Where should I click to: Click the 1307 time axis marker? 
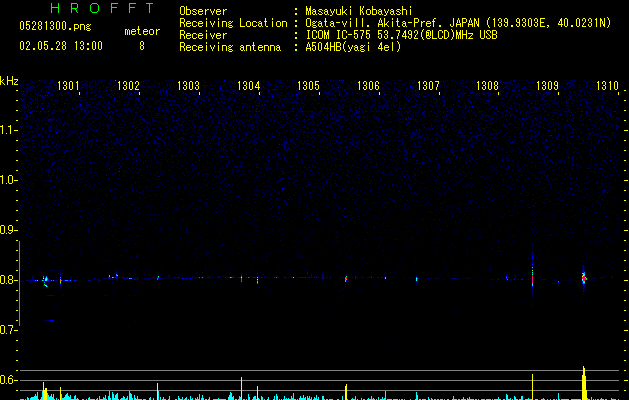(428, 86)
